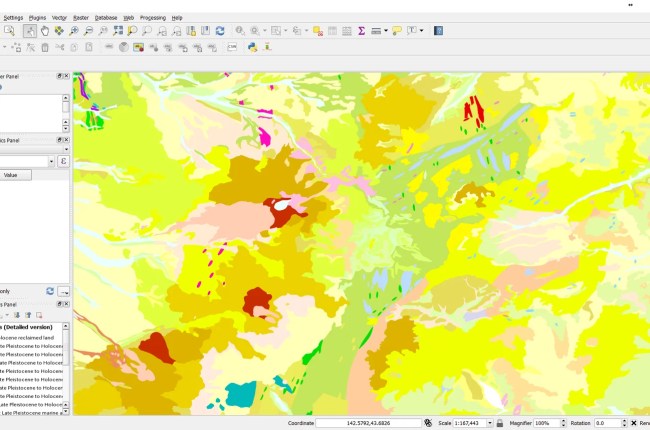
Task: Click the Zoom to Selection icon
Action: (x=133, y=31)
